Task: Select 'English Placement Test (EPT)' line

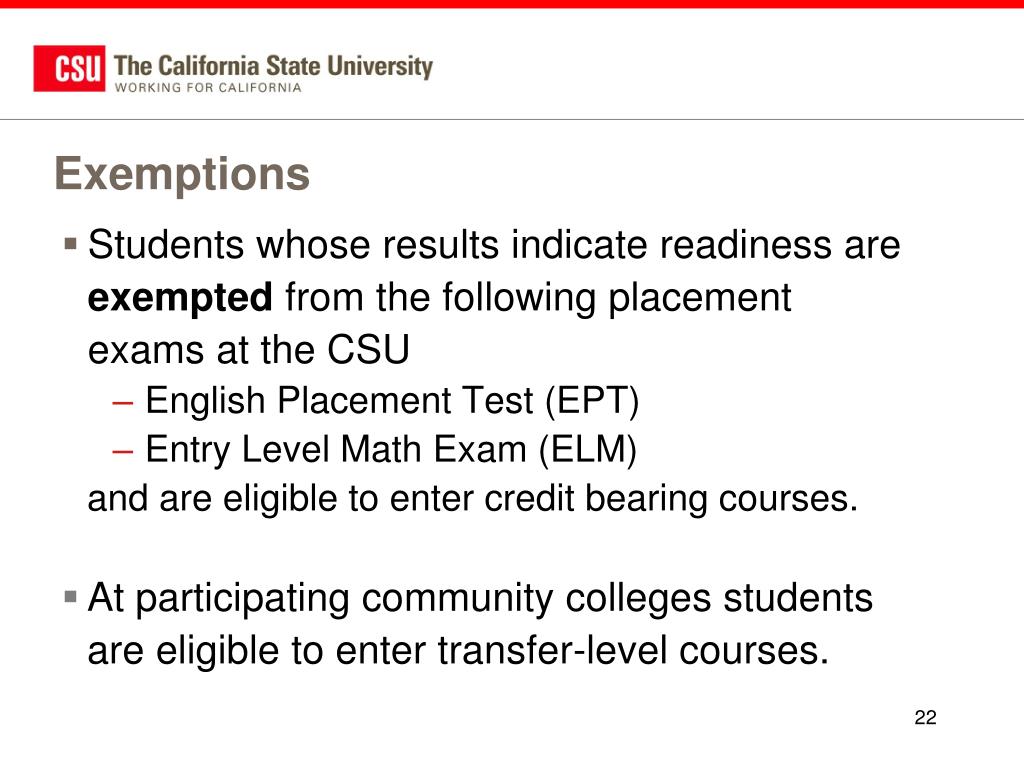Action: tap(392, 401)
